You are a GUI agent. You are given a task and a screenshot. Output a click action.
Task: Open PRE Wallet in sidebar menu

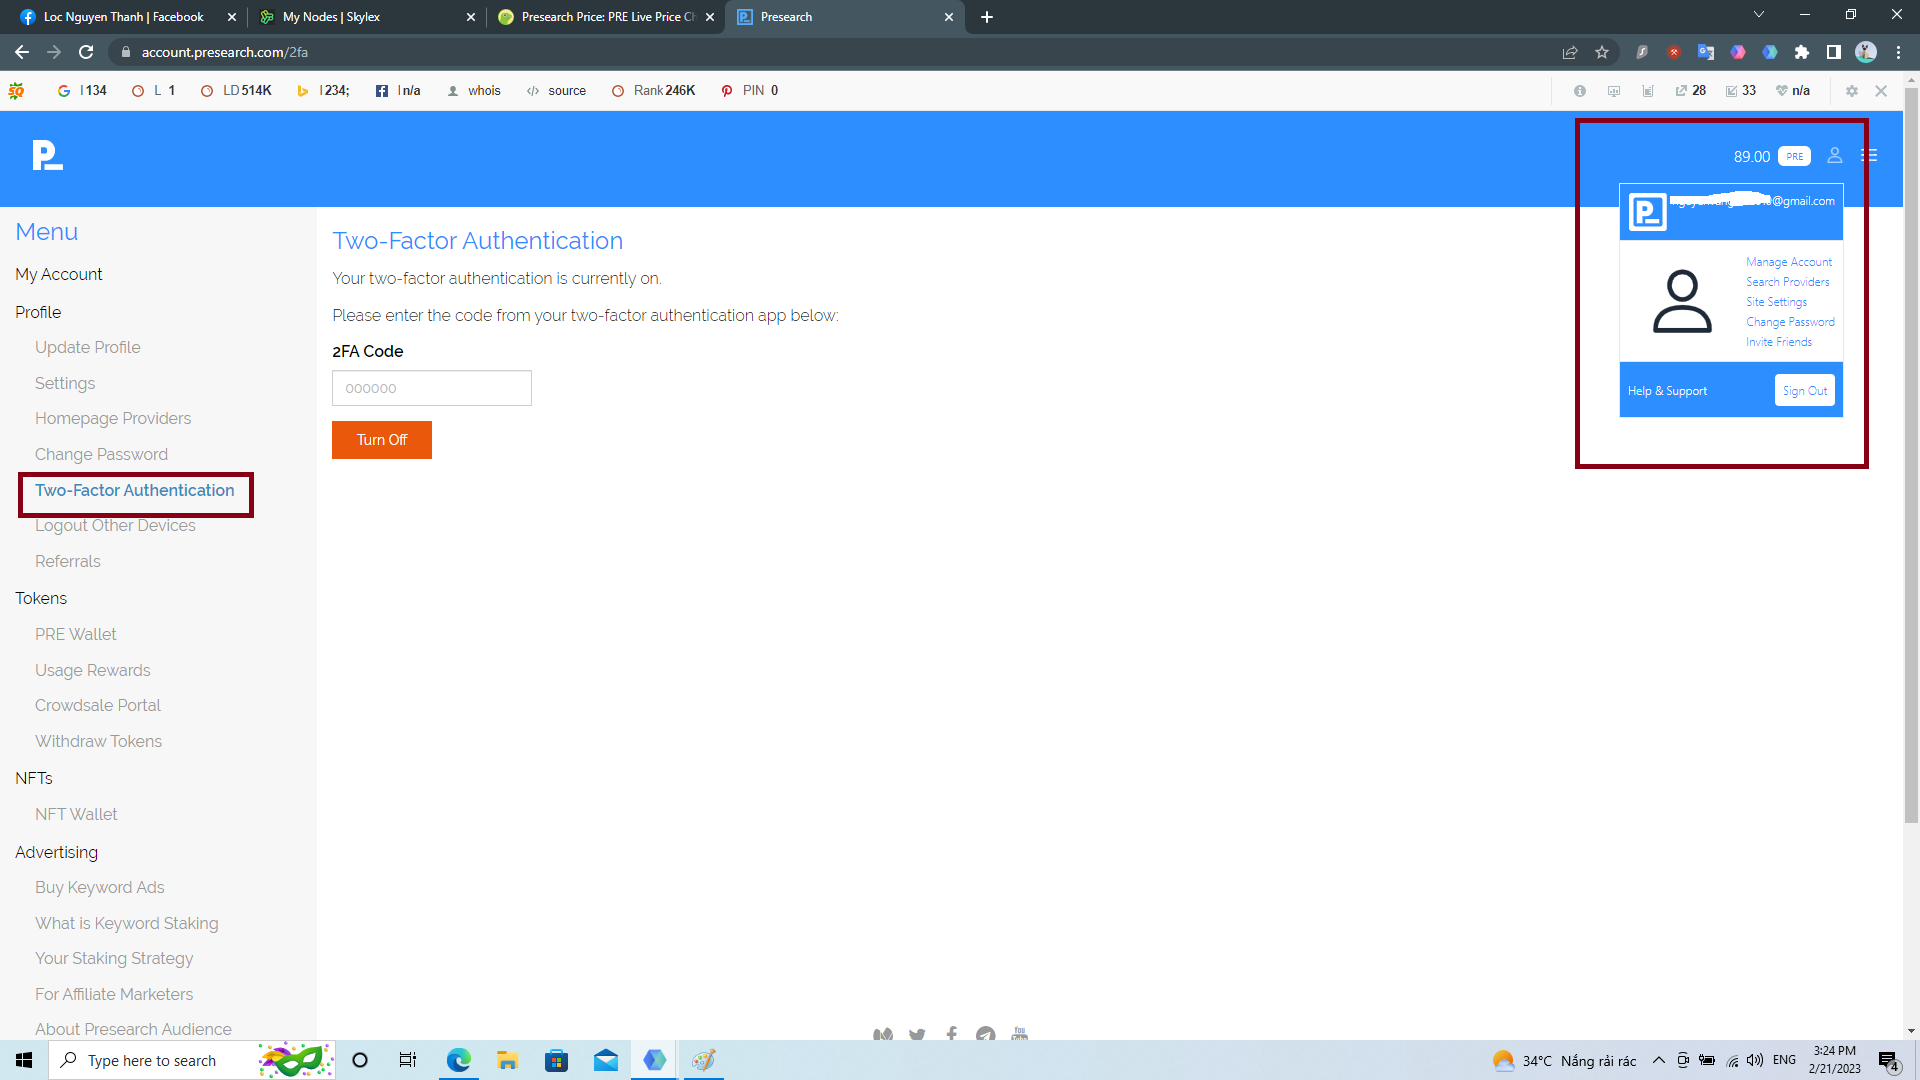(x=76, y=634)
